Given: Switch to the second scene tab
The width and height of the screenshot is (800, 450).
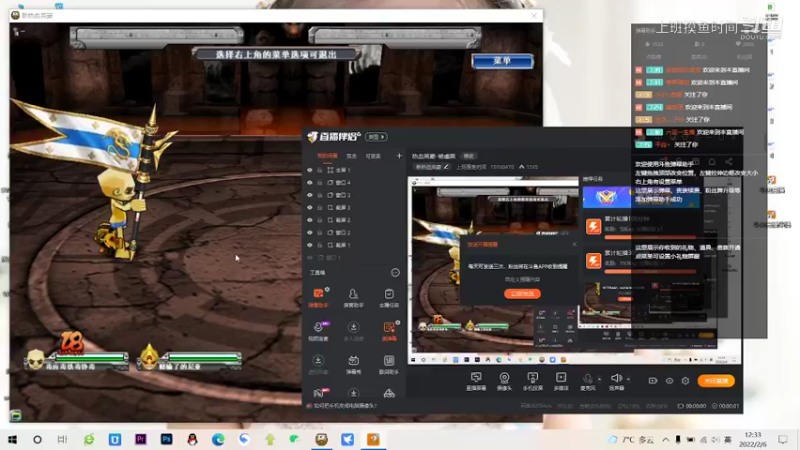Looking at the screenshot, I should [352, 156].
